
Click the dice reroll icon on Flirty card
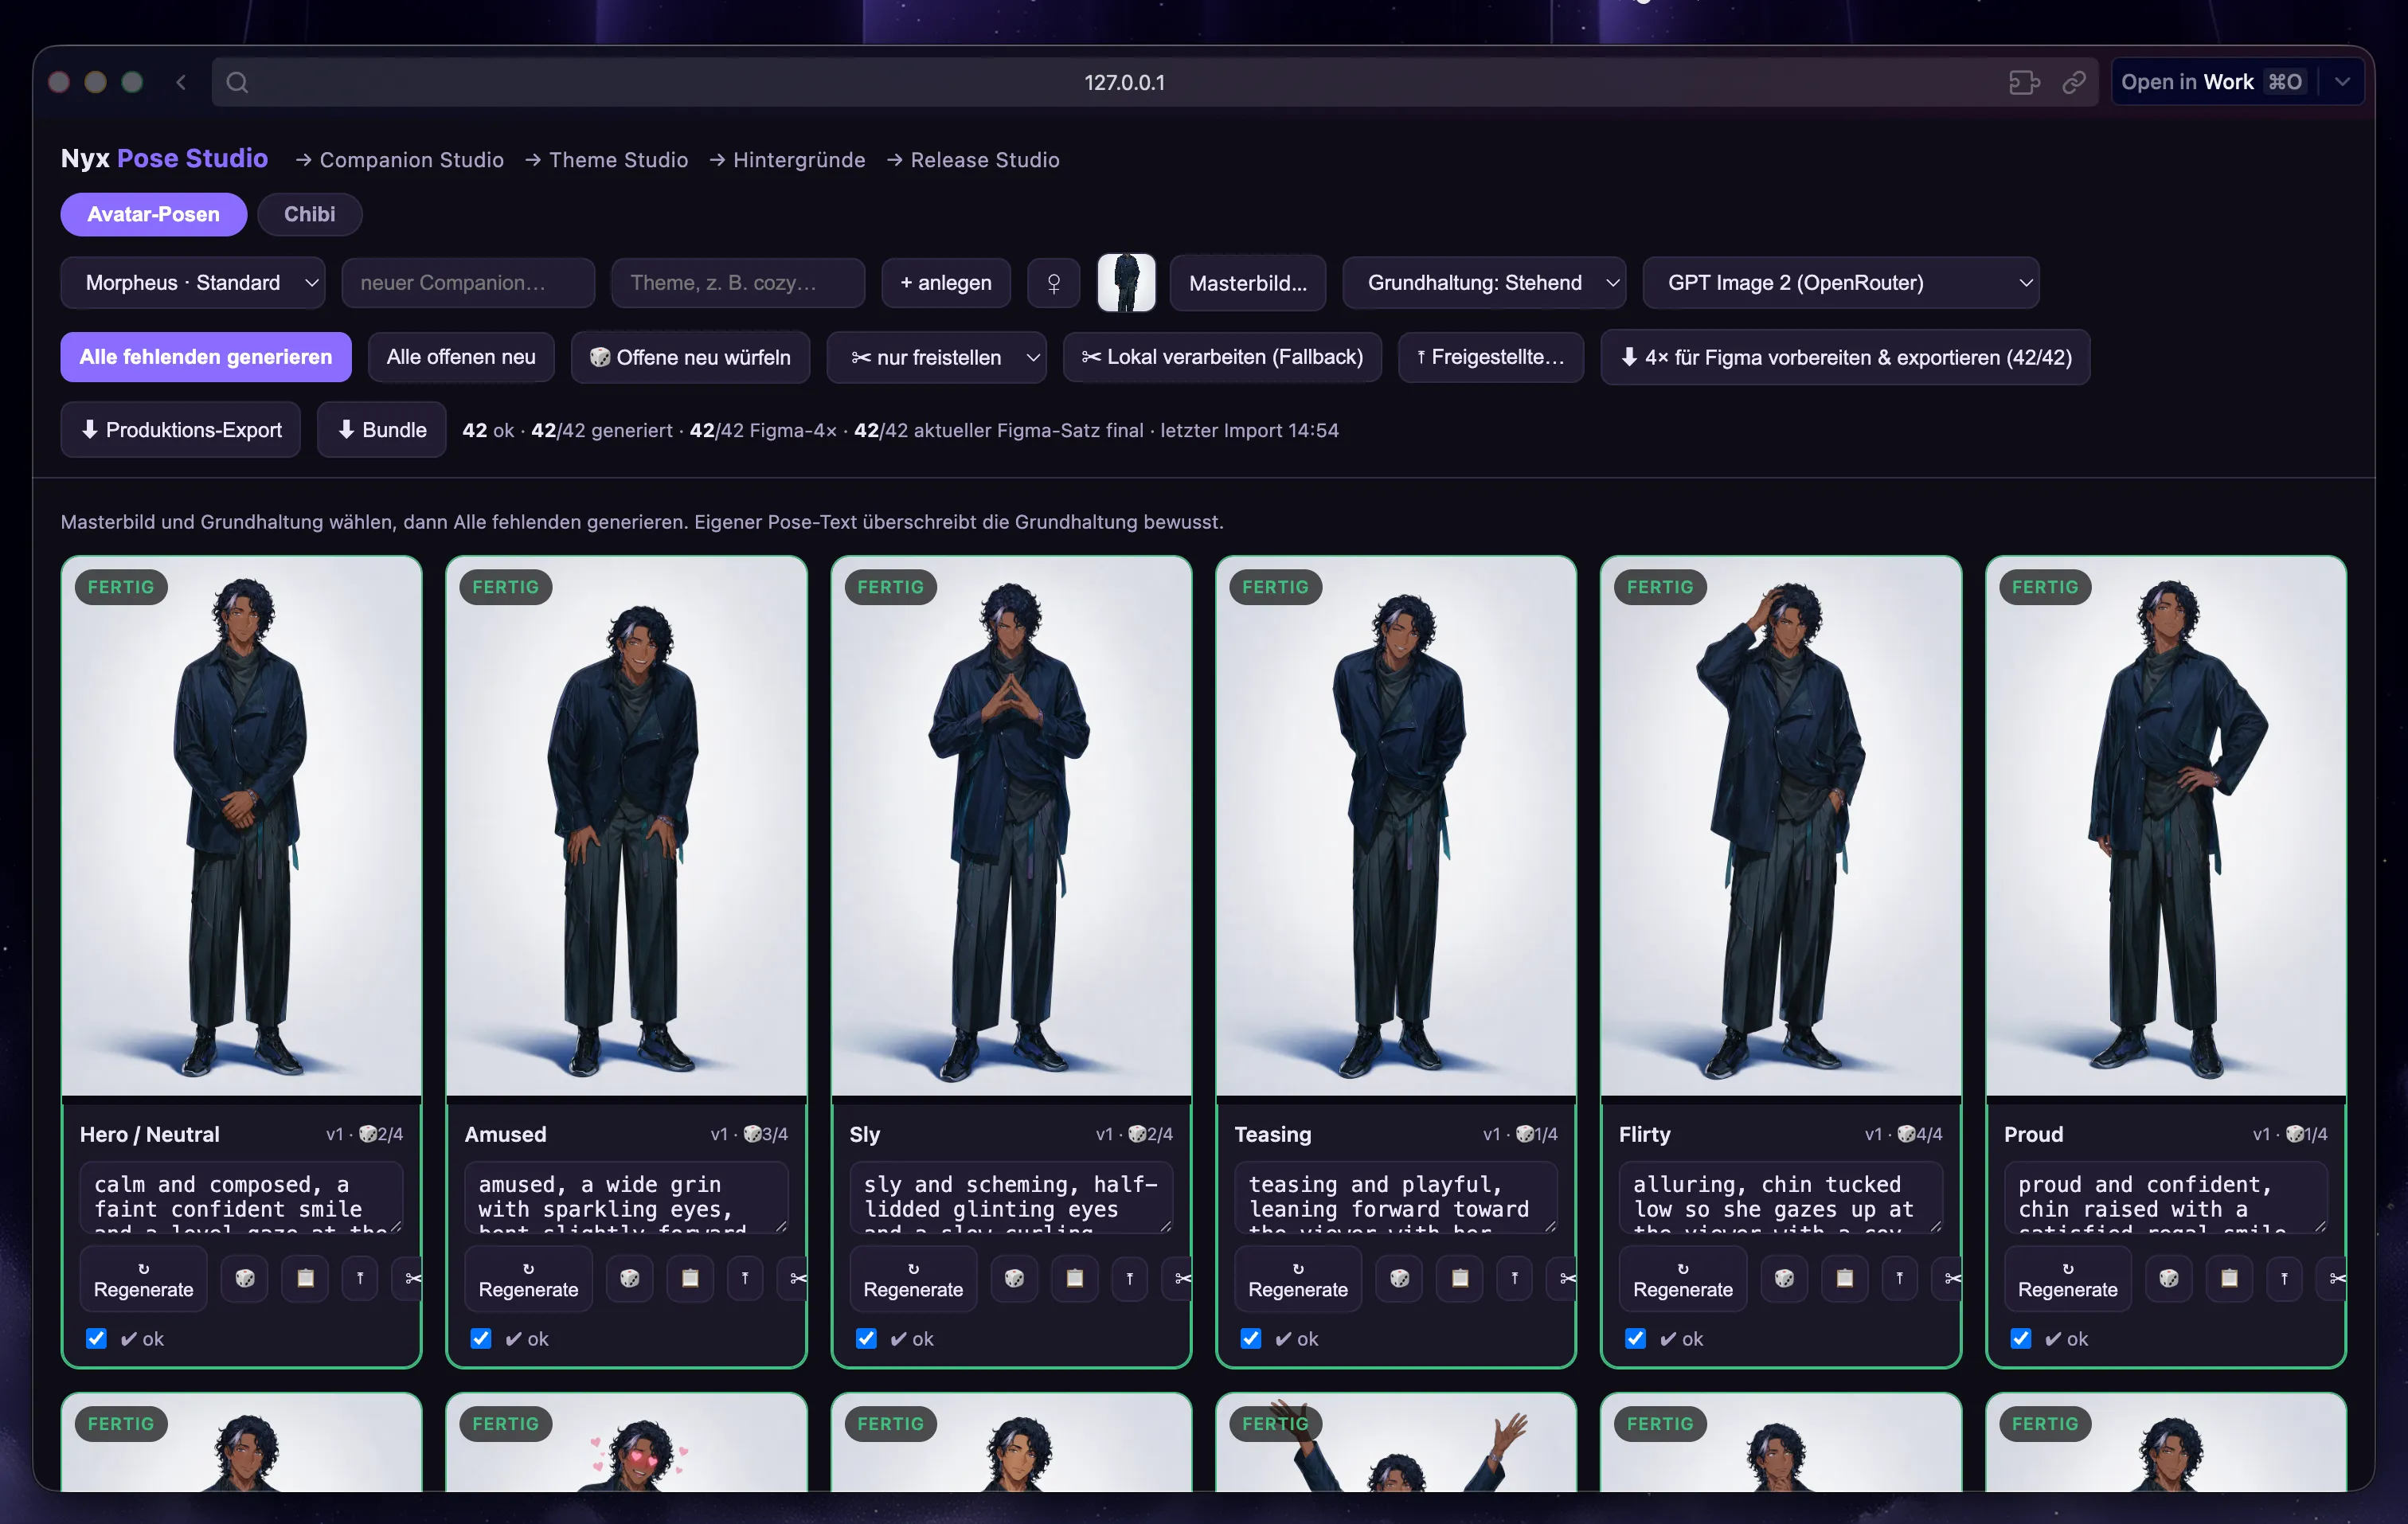point(1784,1278)
